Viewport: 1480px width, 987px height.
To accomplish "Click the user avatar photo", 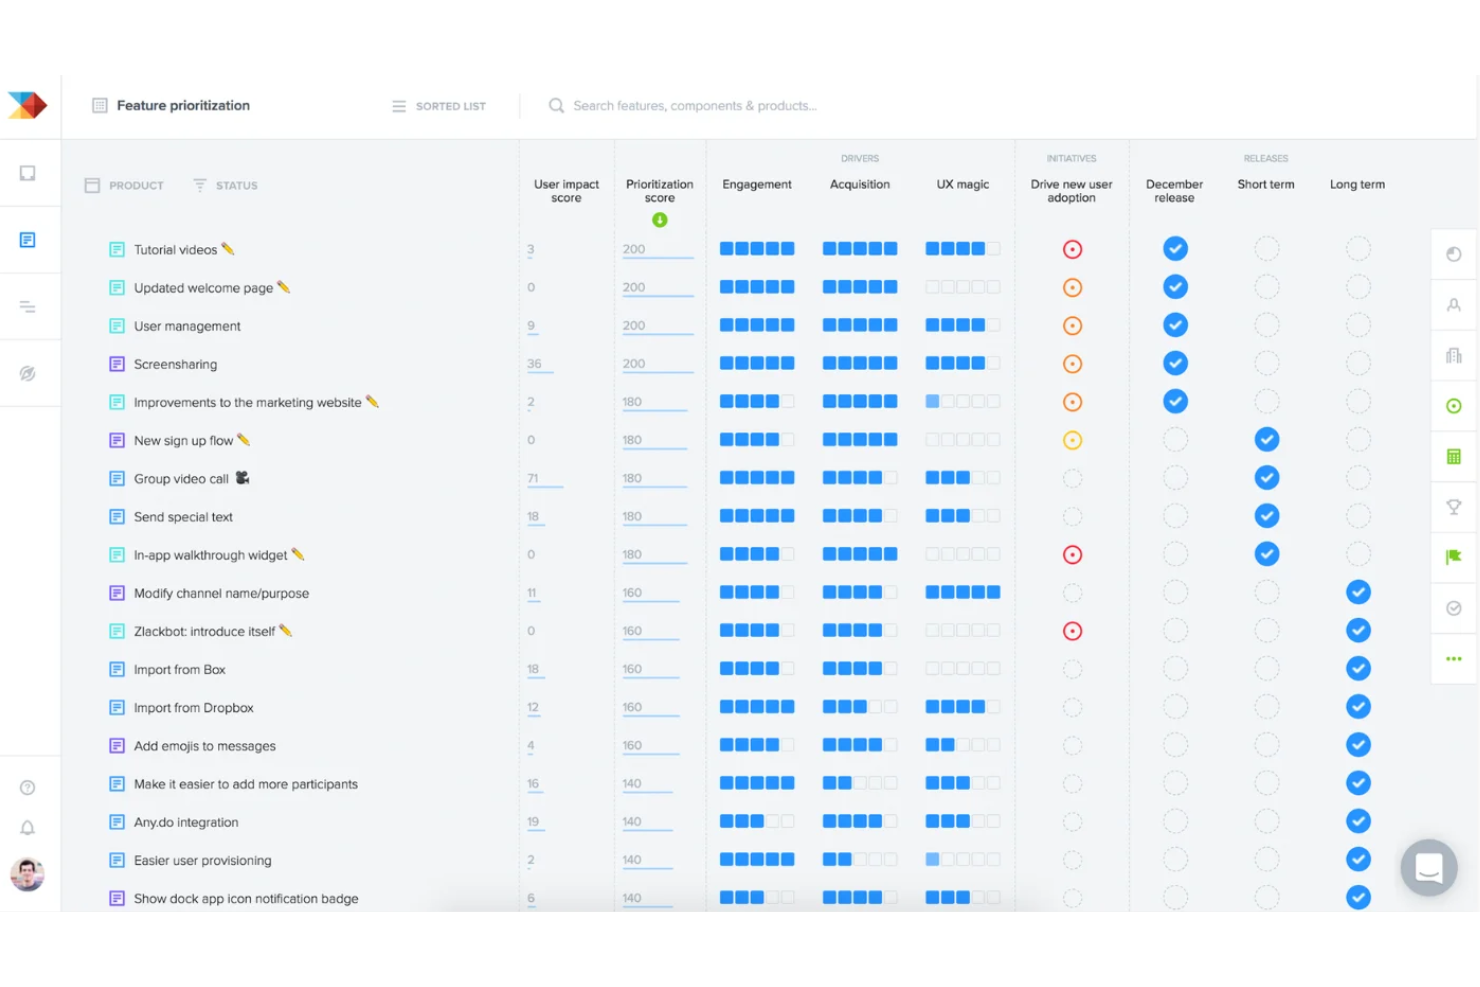I will click(28, 875).
